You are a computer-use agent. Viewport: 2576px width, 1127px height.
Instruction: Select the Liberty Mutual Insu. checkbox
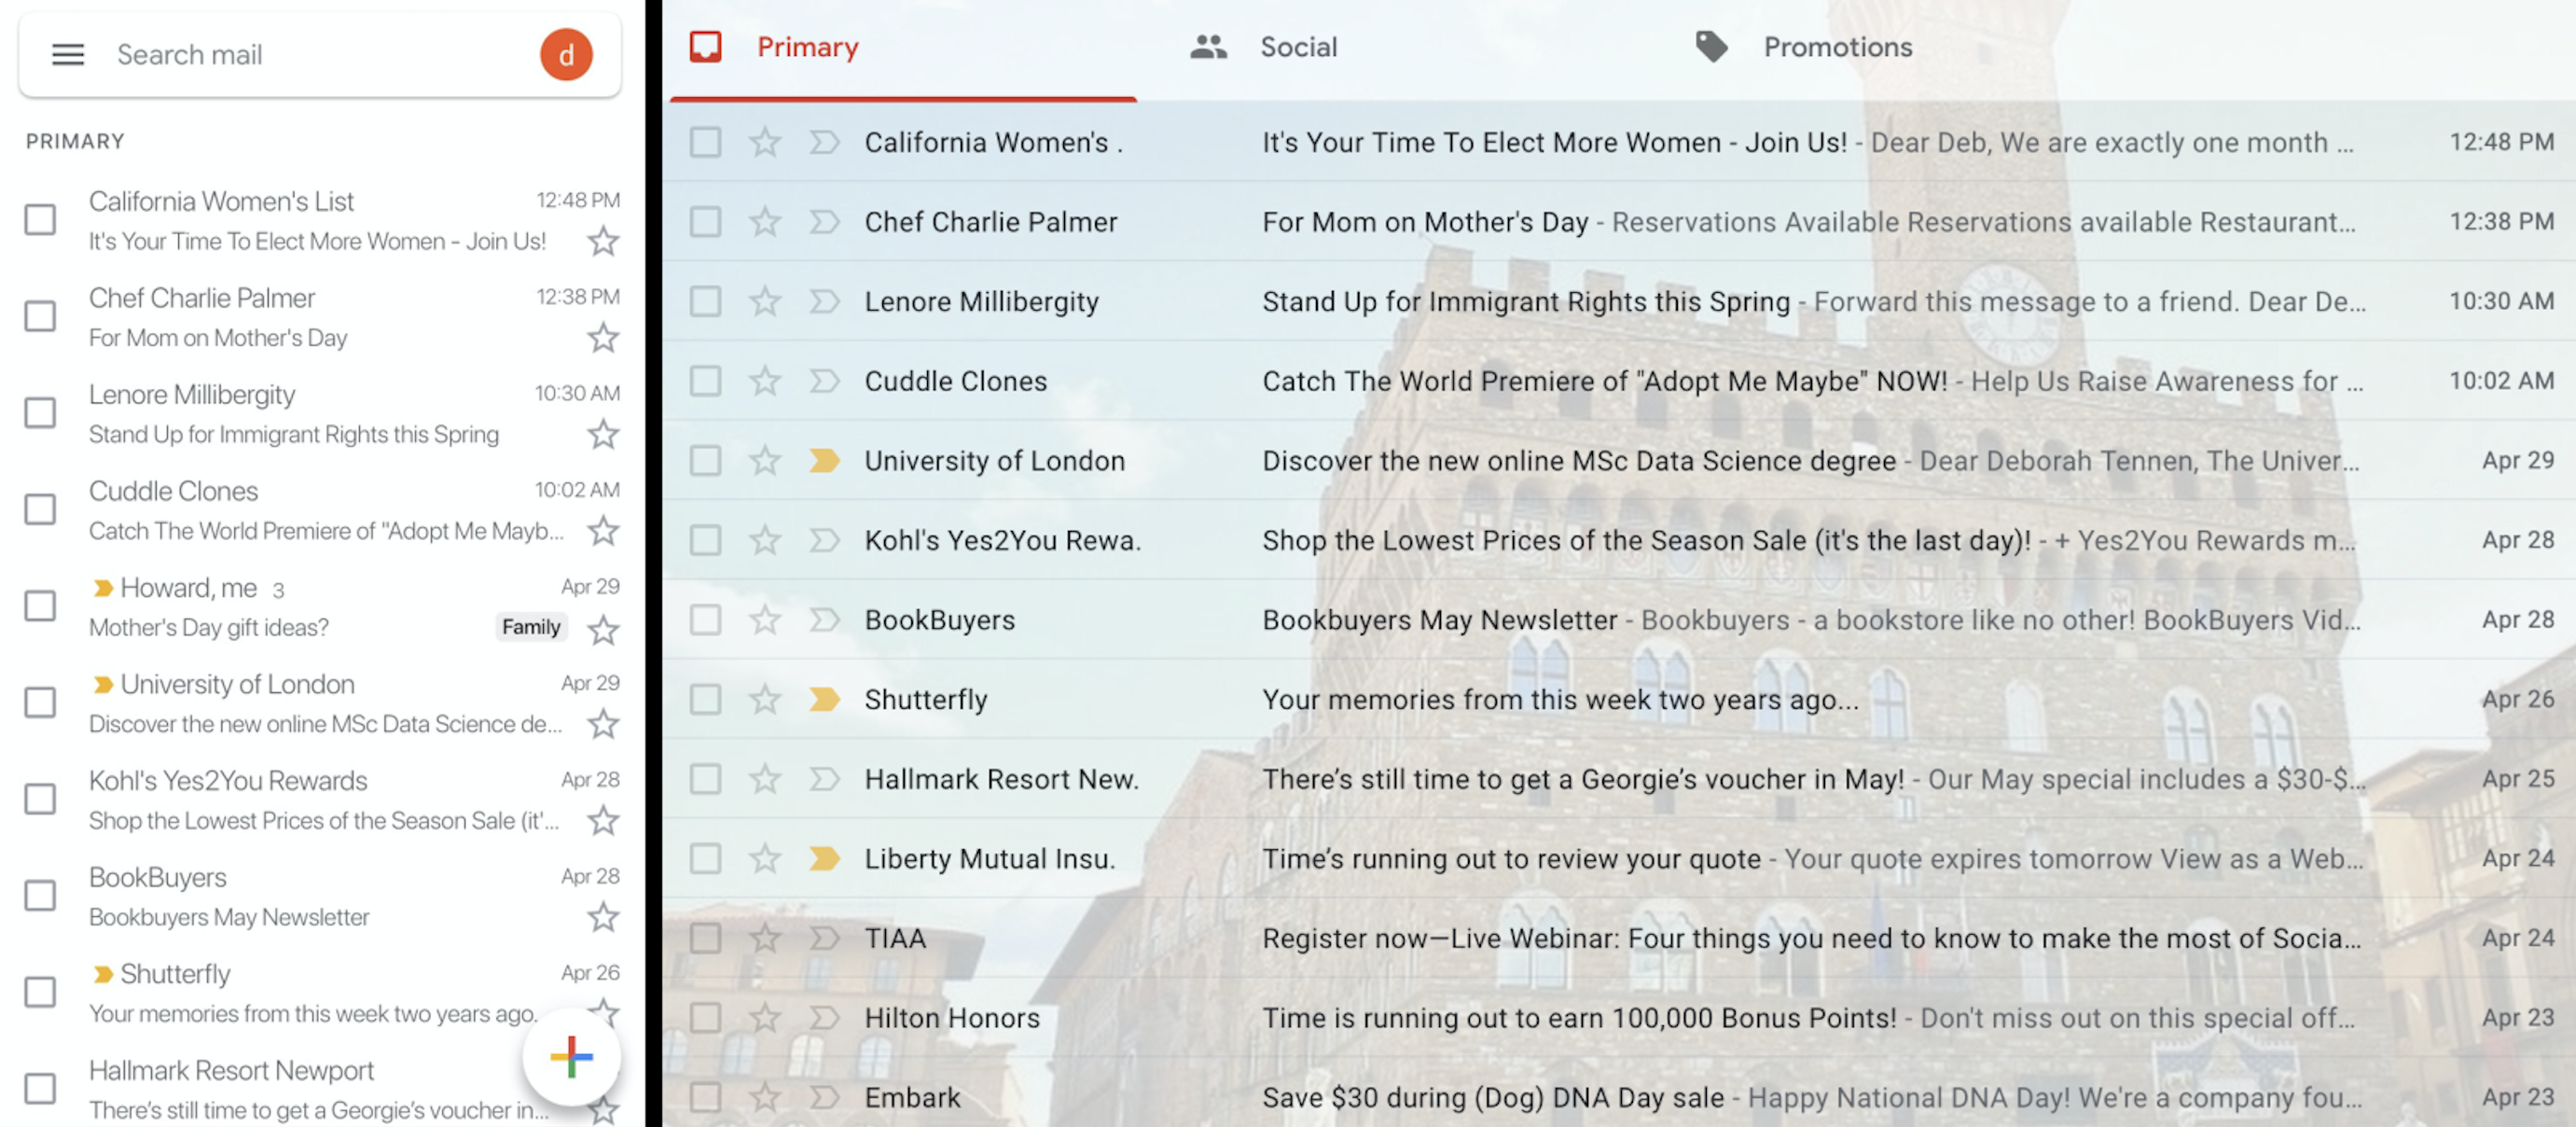point(705,858)
